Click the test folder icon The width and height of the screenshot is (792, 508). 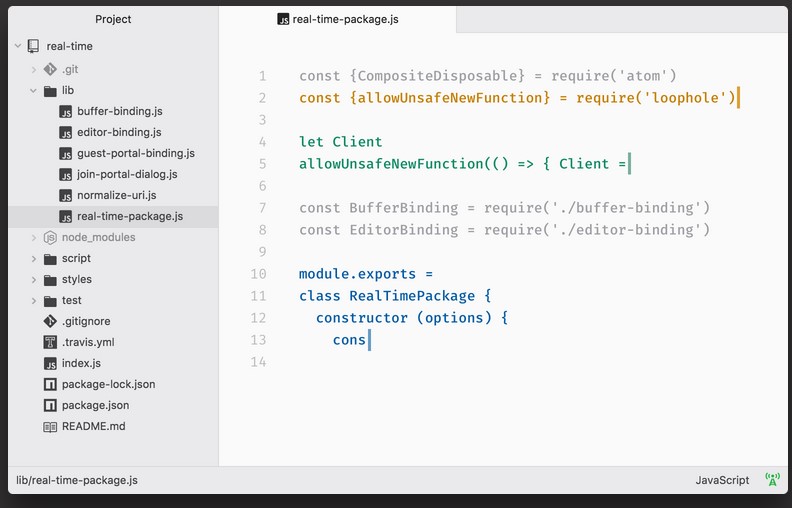point(50,301)
